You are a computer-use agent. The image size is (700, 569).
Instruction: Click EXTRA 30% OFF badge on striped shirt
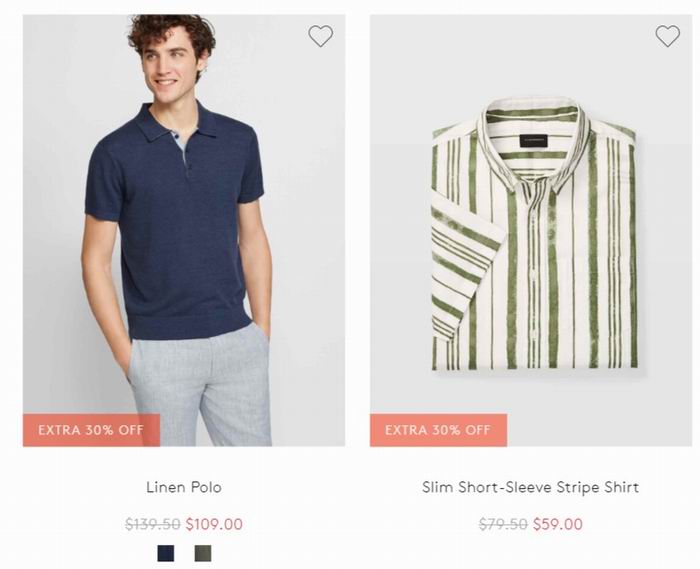tap(438, 430)
